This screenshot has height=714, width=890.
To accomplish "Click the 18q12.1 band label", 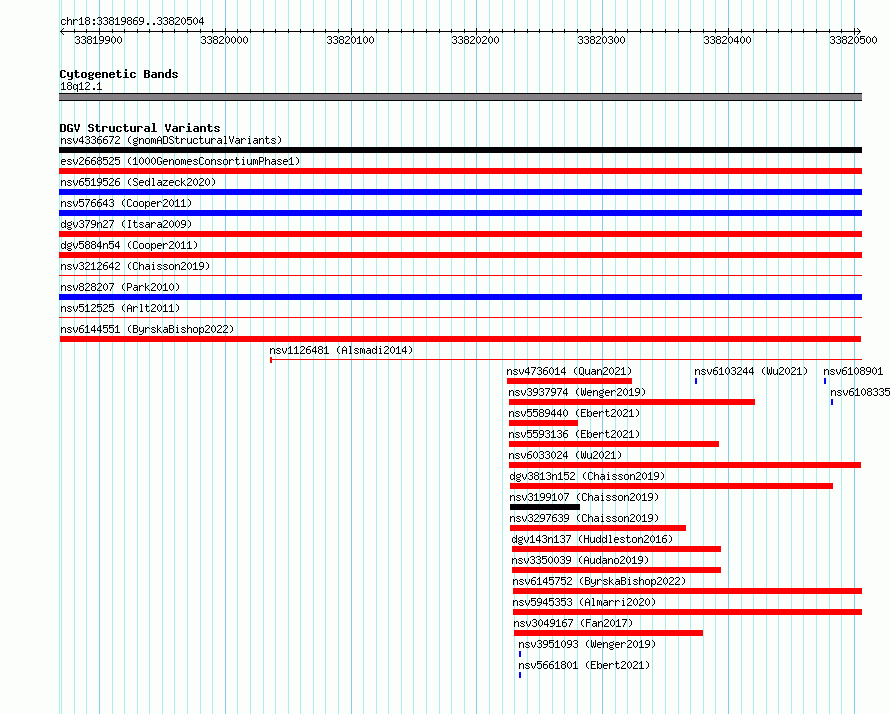I will pos(81,86).
